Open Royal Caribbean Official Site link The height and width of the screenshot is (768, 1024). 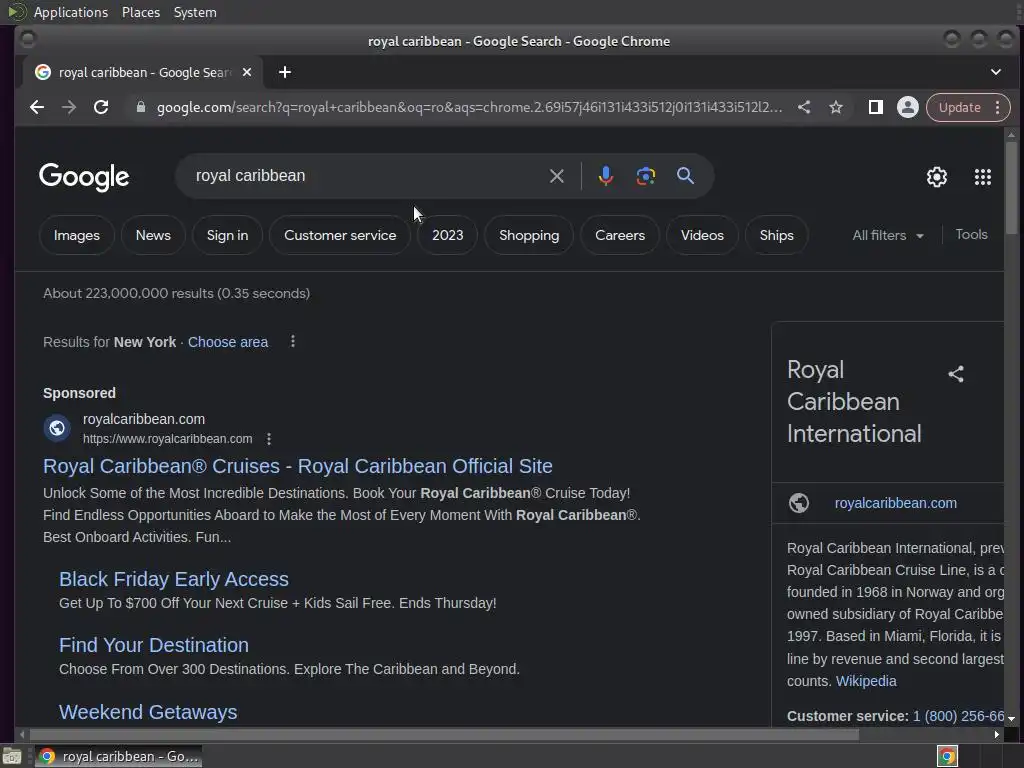click(x=297, y=466)
